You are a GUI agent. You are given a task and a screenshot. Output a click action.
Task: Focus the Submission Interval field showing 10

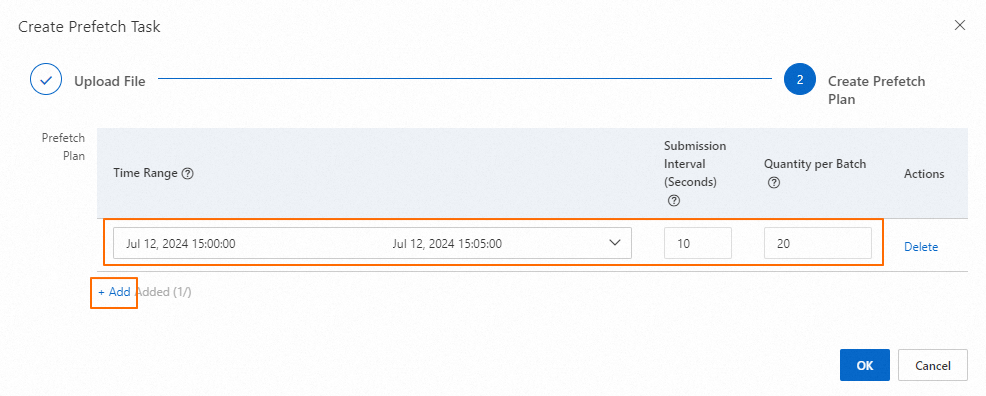pyautogui.click(x=698, y=243)
